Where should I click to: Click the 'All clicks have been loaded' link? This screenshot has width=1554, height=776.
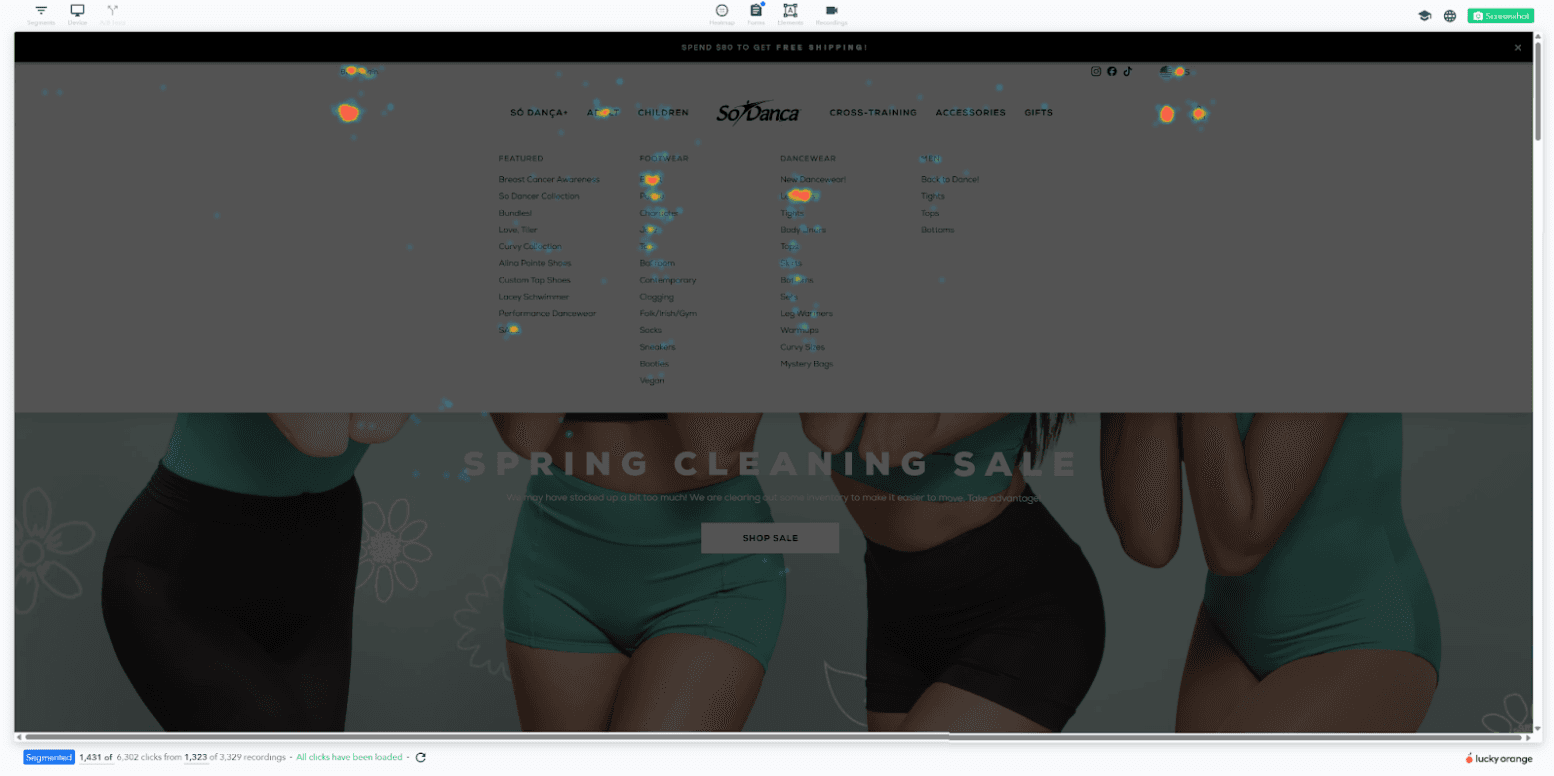tap(349, 757)
